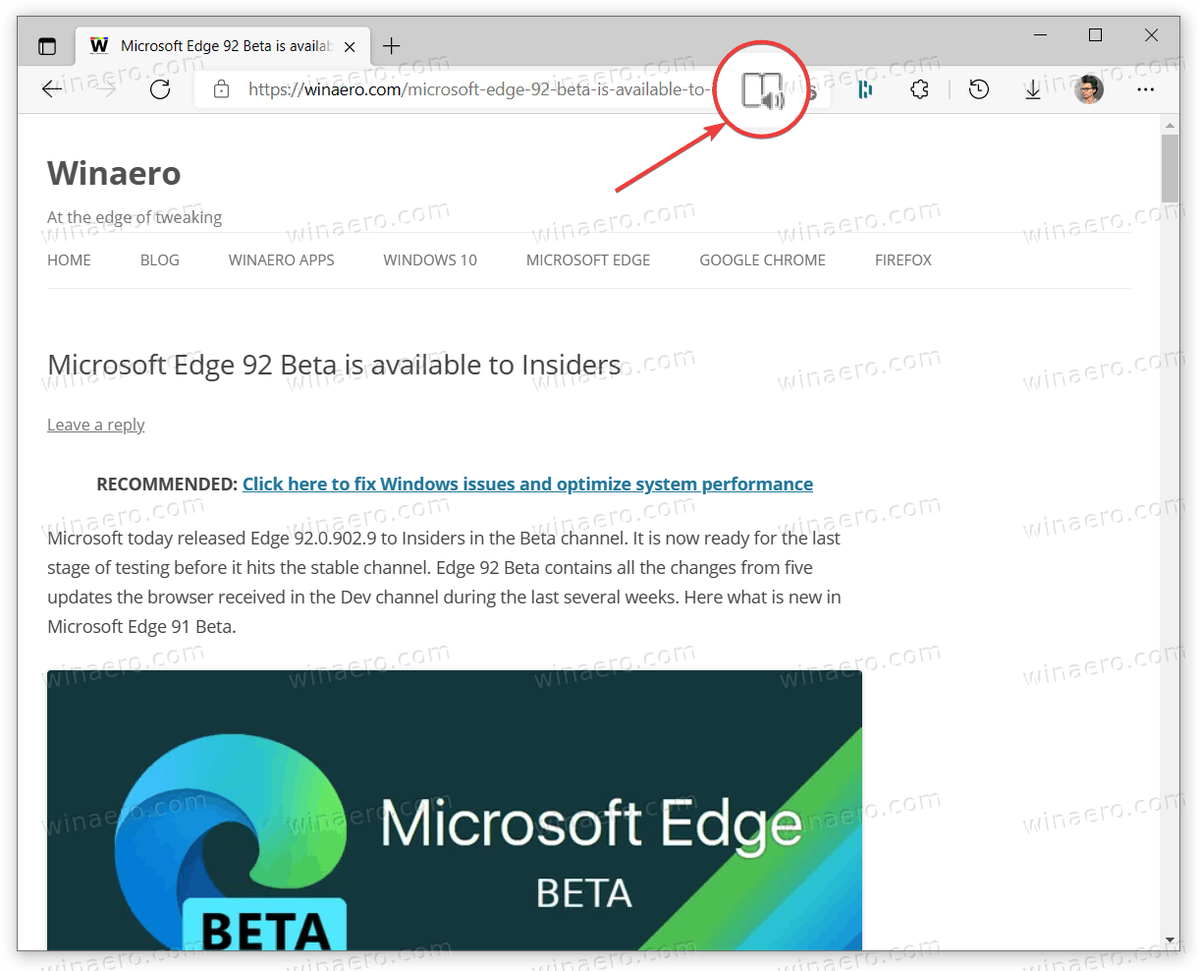Click the vertical scrollbar thumb
This screenshot has width=1200, height=971.
coord(1169,168)
